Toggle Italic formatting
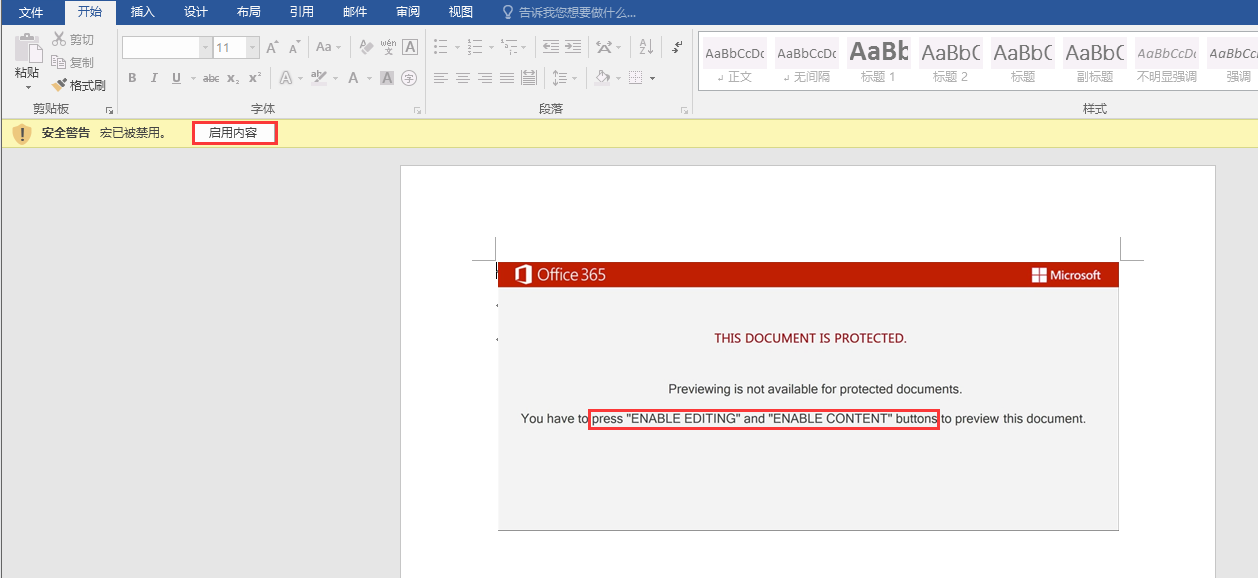This screenshot has width=1258, height=578. (x=154, y=78)
